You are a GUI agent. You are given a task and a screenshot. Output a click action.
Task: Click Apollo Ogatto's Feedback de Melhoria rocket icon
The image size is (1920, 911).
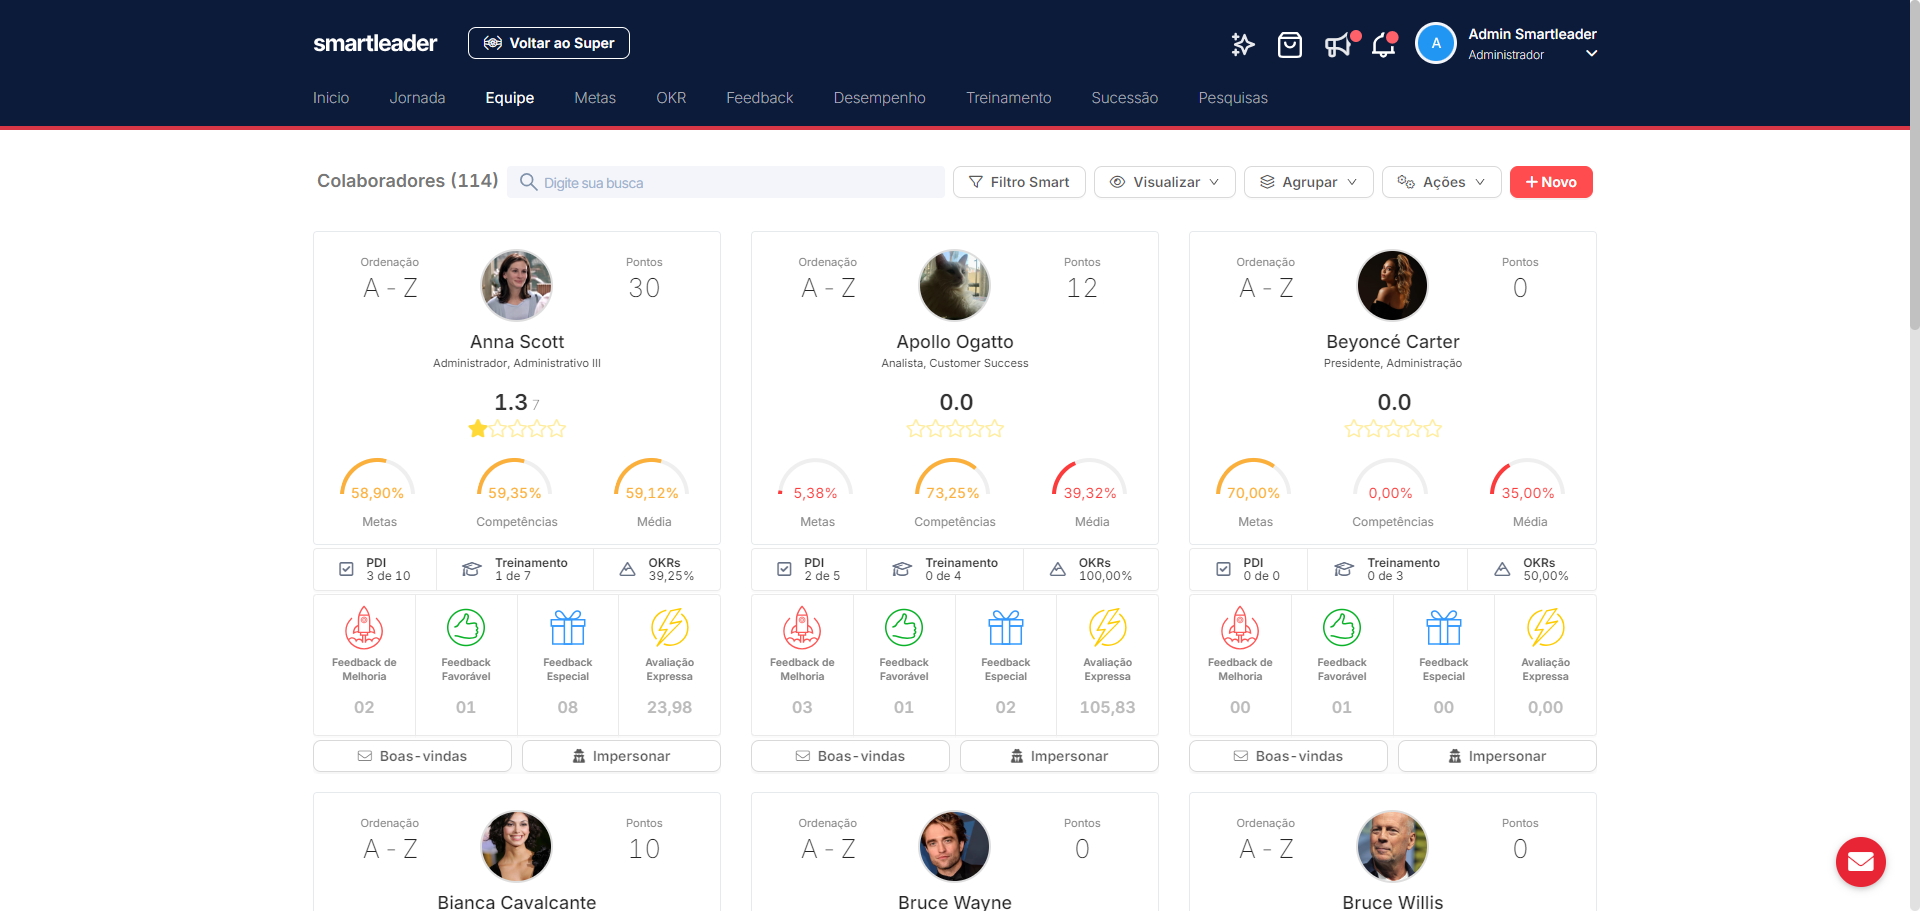802,628
